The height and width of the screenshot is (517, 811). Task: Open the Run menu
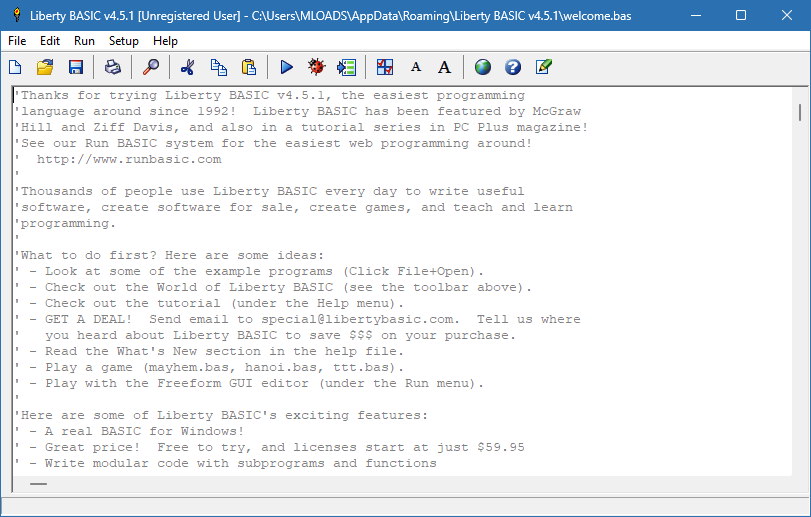point(84,41)
